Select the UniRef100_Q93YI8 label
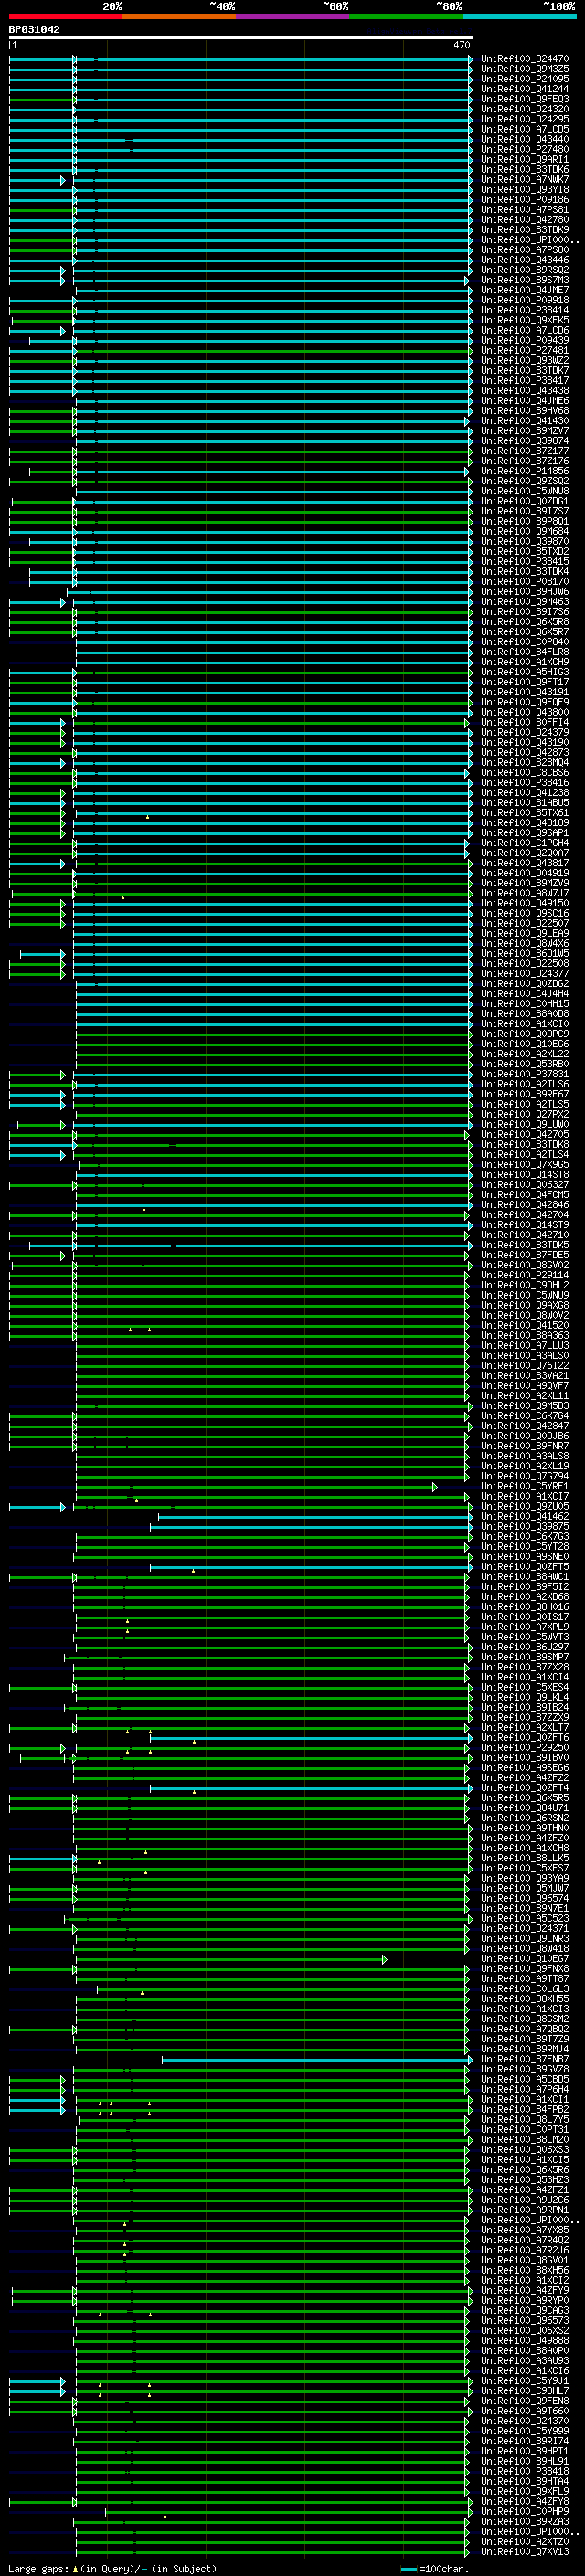Screen dimensions: 585x2576 [524, 190]
